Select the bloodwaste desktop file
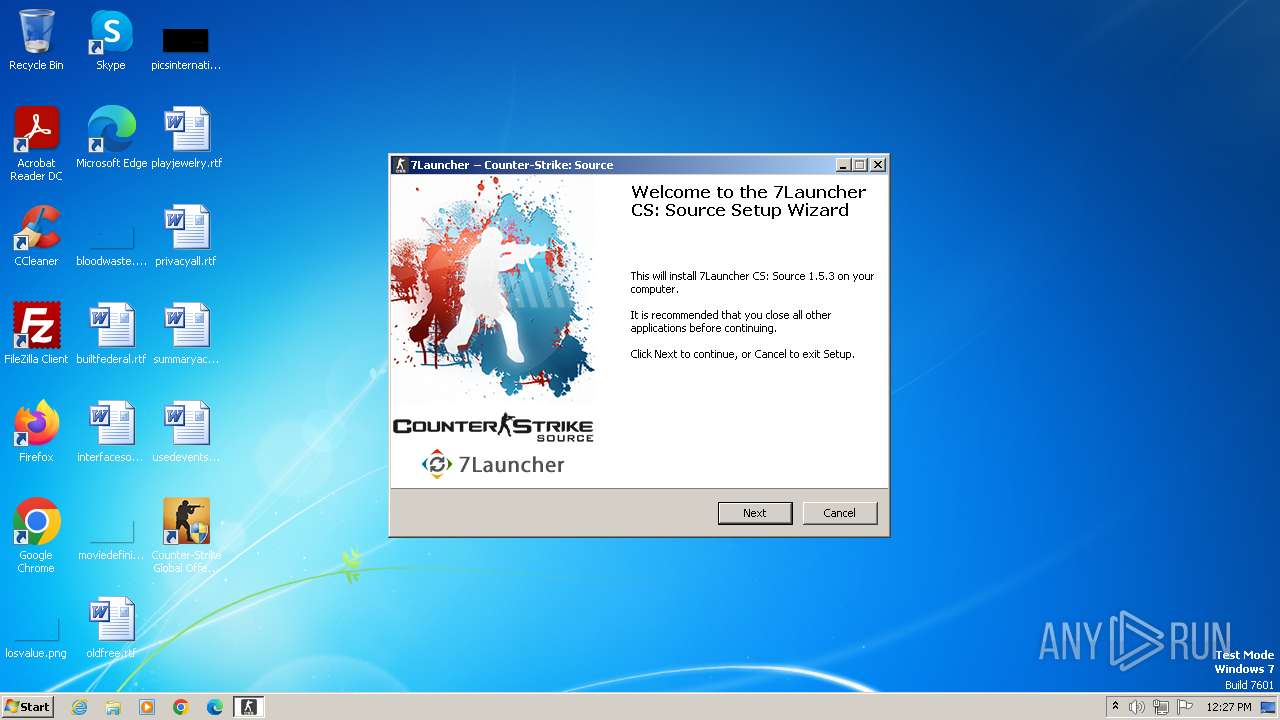The image size is (1280, 720). [x=111, y=246]
